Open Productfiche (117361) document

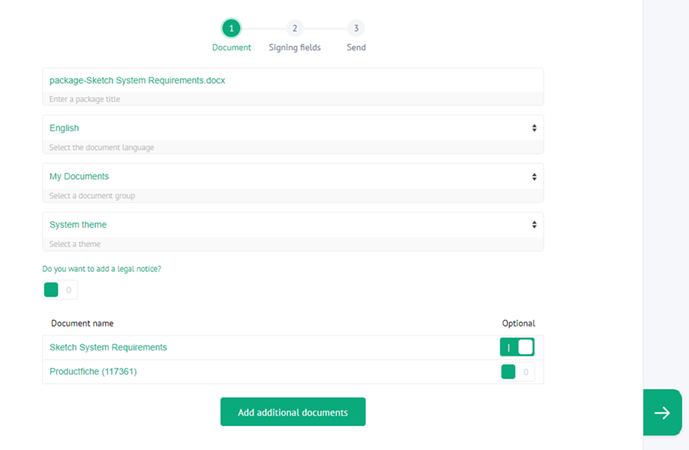93,372
